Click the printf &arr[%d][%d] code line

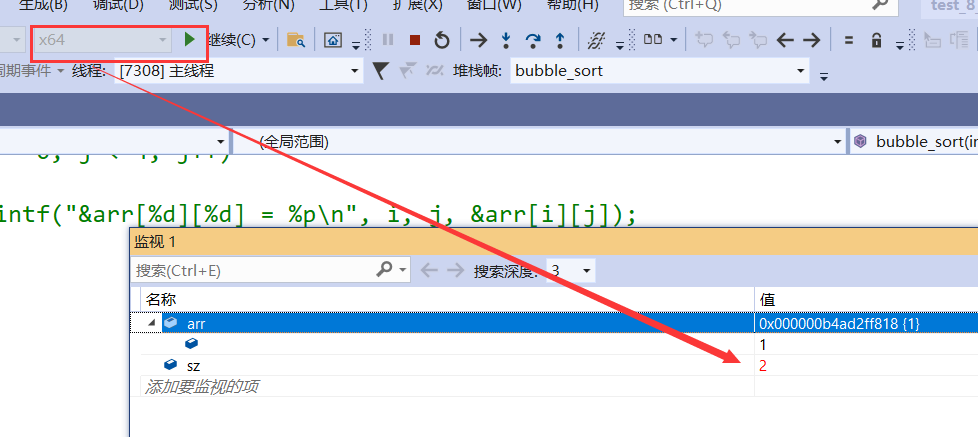[318, 216]
